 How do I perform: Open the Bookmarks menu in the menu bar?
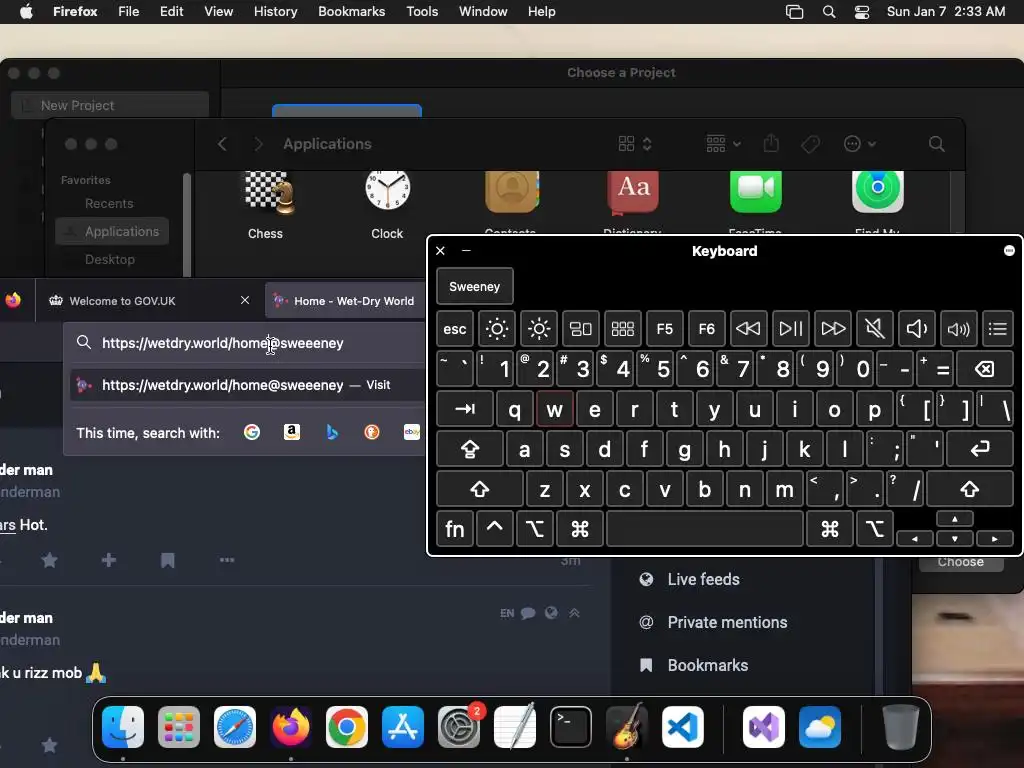pyautogui.click(x=351, y=12)
